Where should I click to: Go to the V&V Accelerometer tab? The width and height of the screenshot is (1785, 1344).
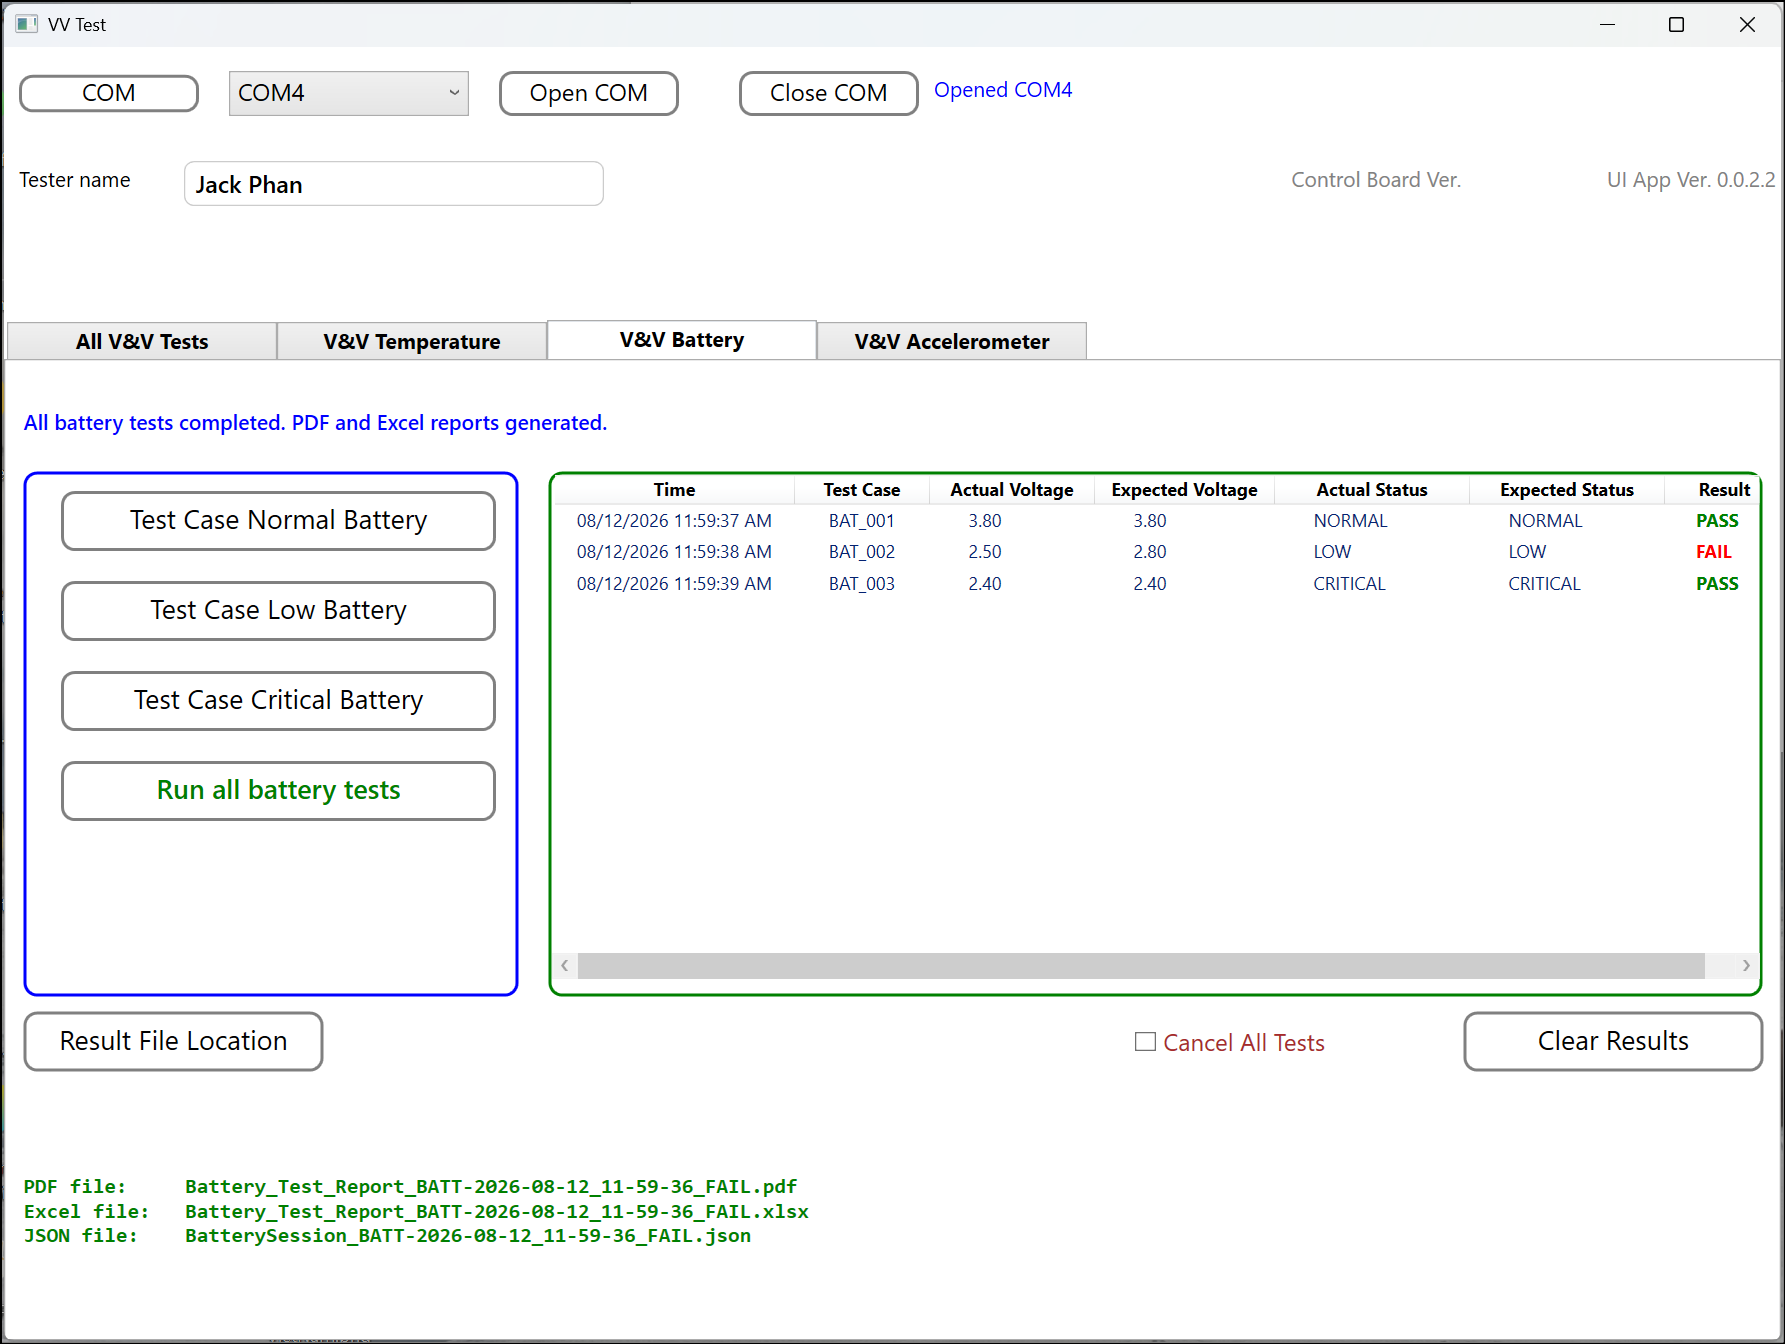pyautogui.click(x=952, y=341)
